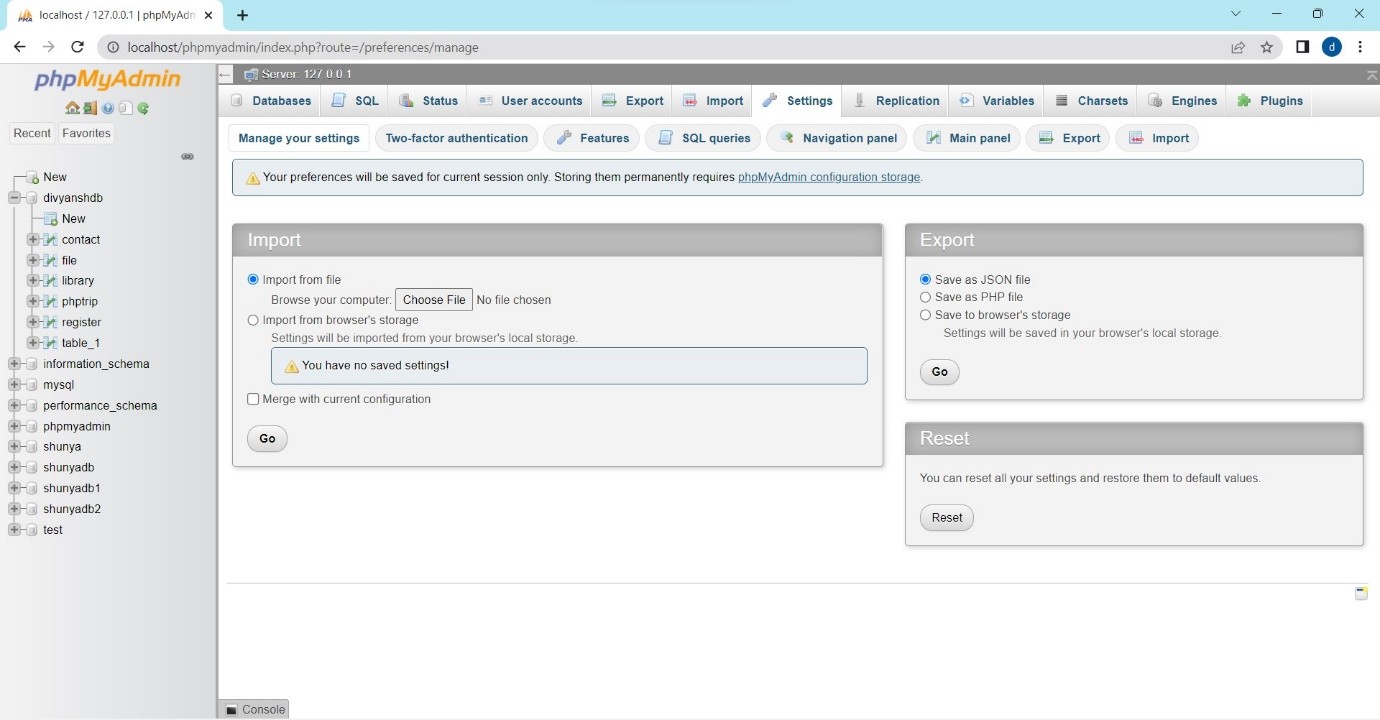The image size is (1380, 720).
Task: Open the Databases tab
Action: (271, 101)
